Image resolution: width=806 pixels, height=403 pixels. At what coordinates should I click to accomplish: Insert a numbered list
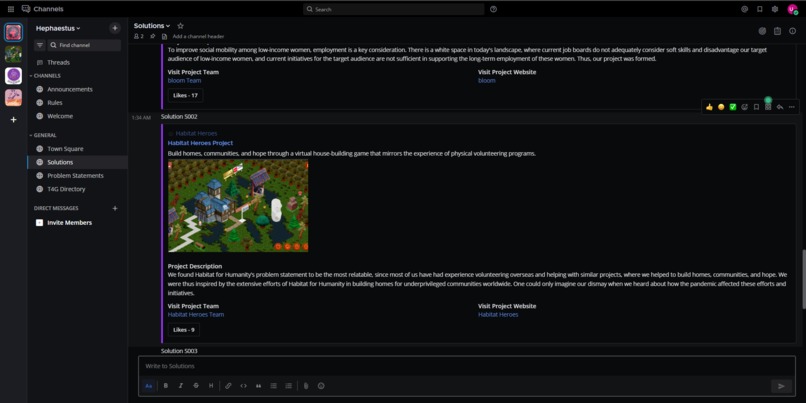click(288, 386)
